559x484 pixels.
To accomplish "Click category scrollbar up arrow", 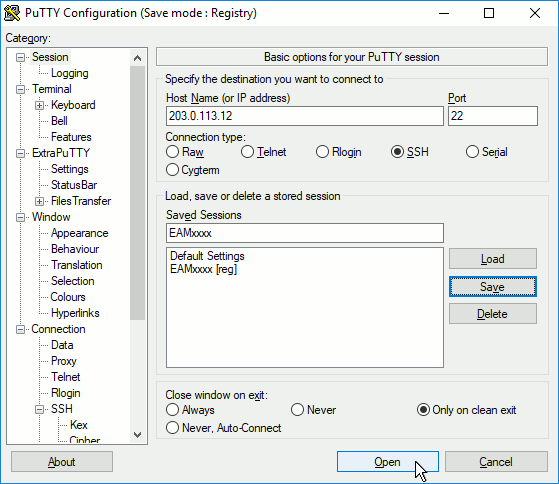I will (138, 58).
